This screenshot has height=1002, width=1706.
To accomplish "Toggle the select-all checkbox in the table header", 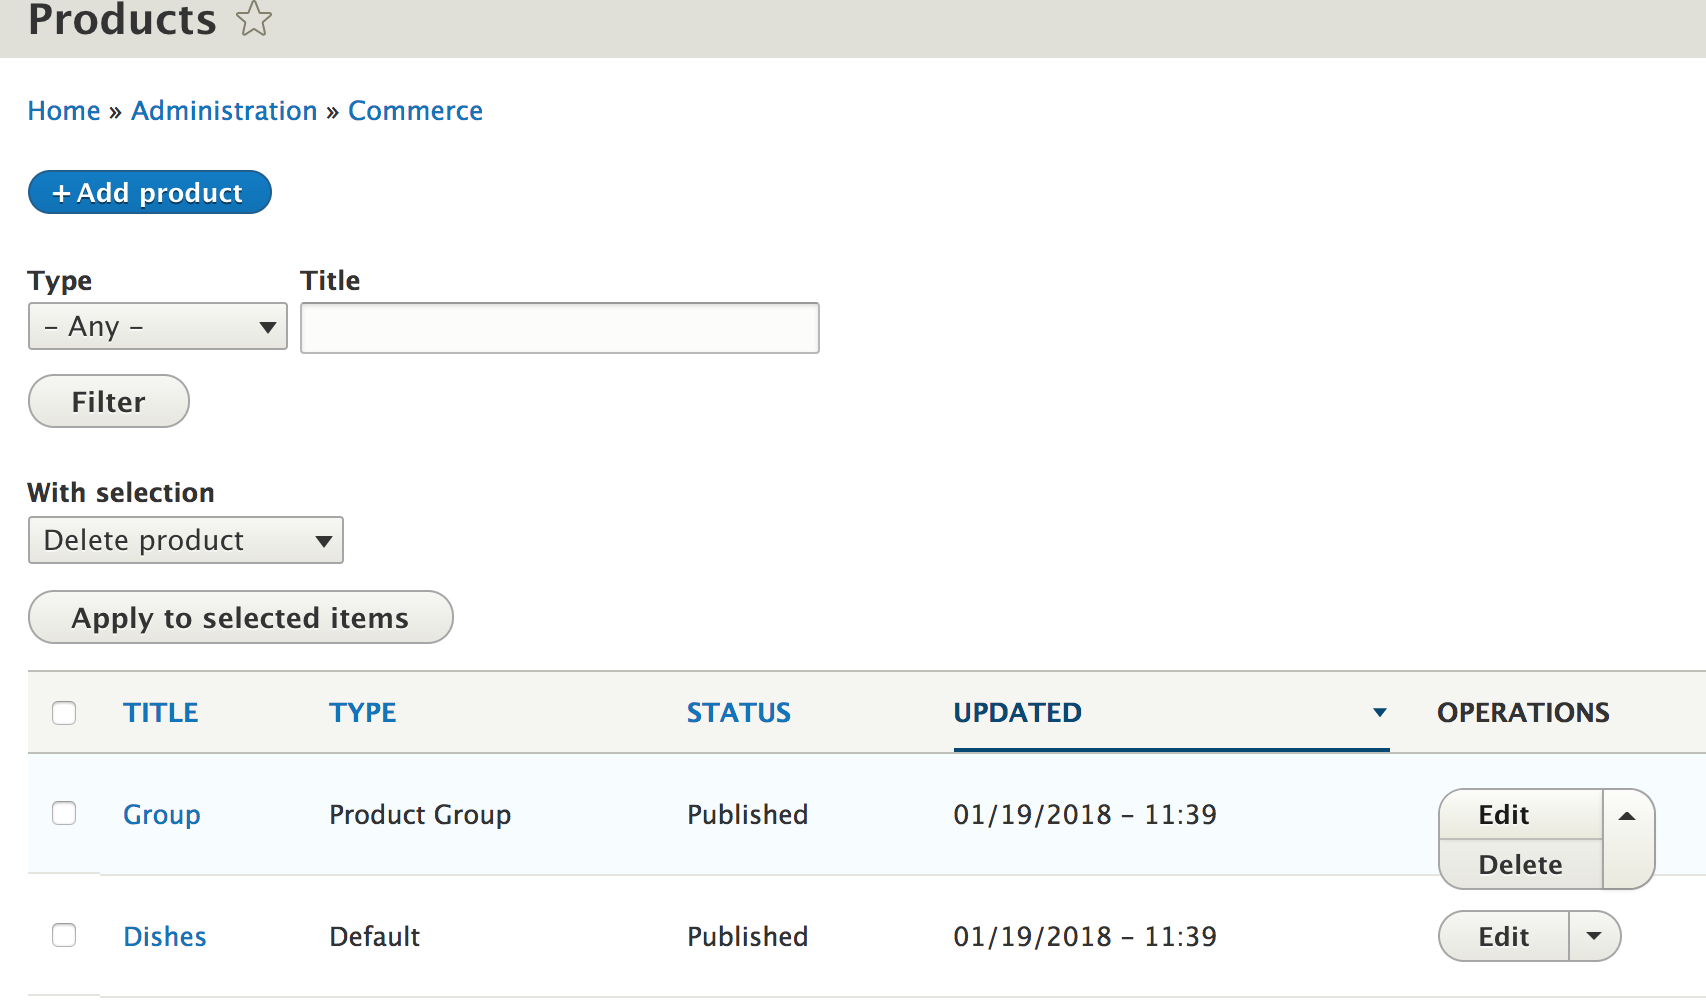I will [63, 713].
